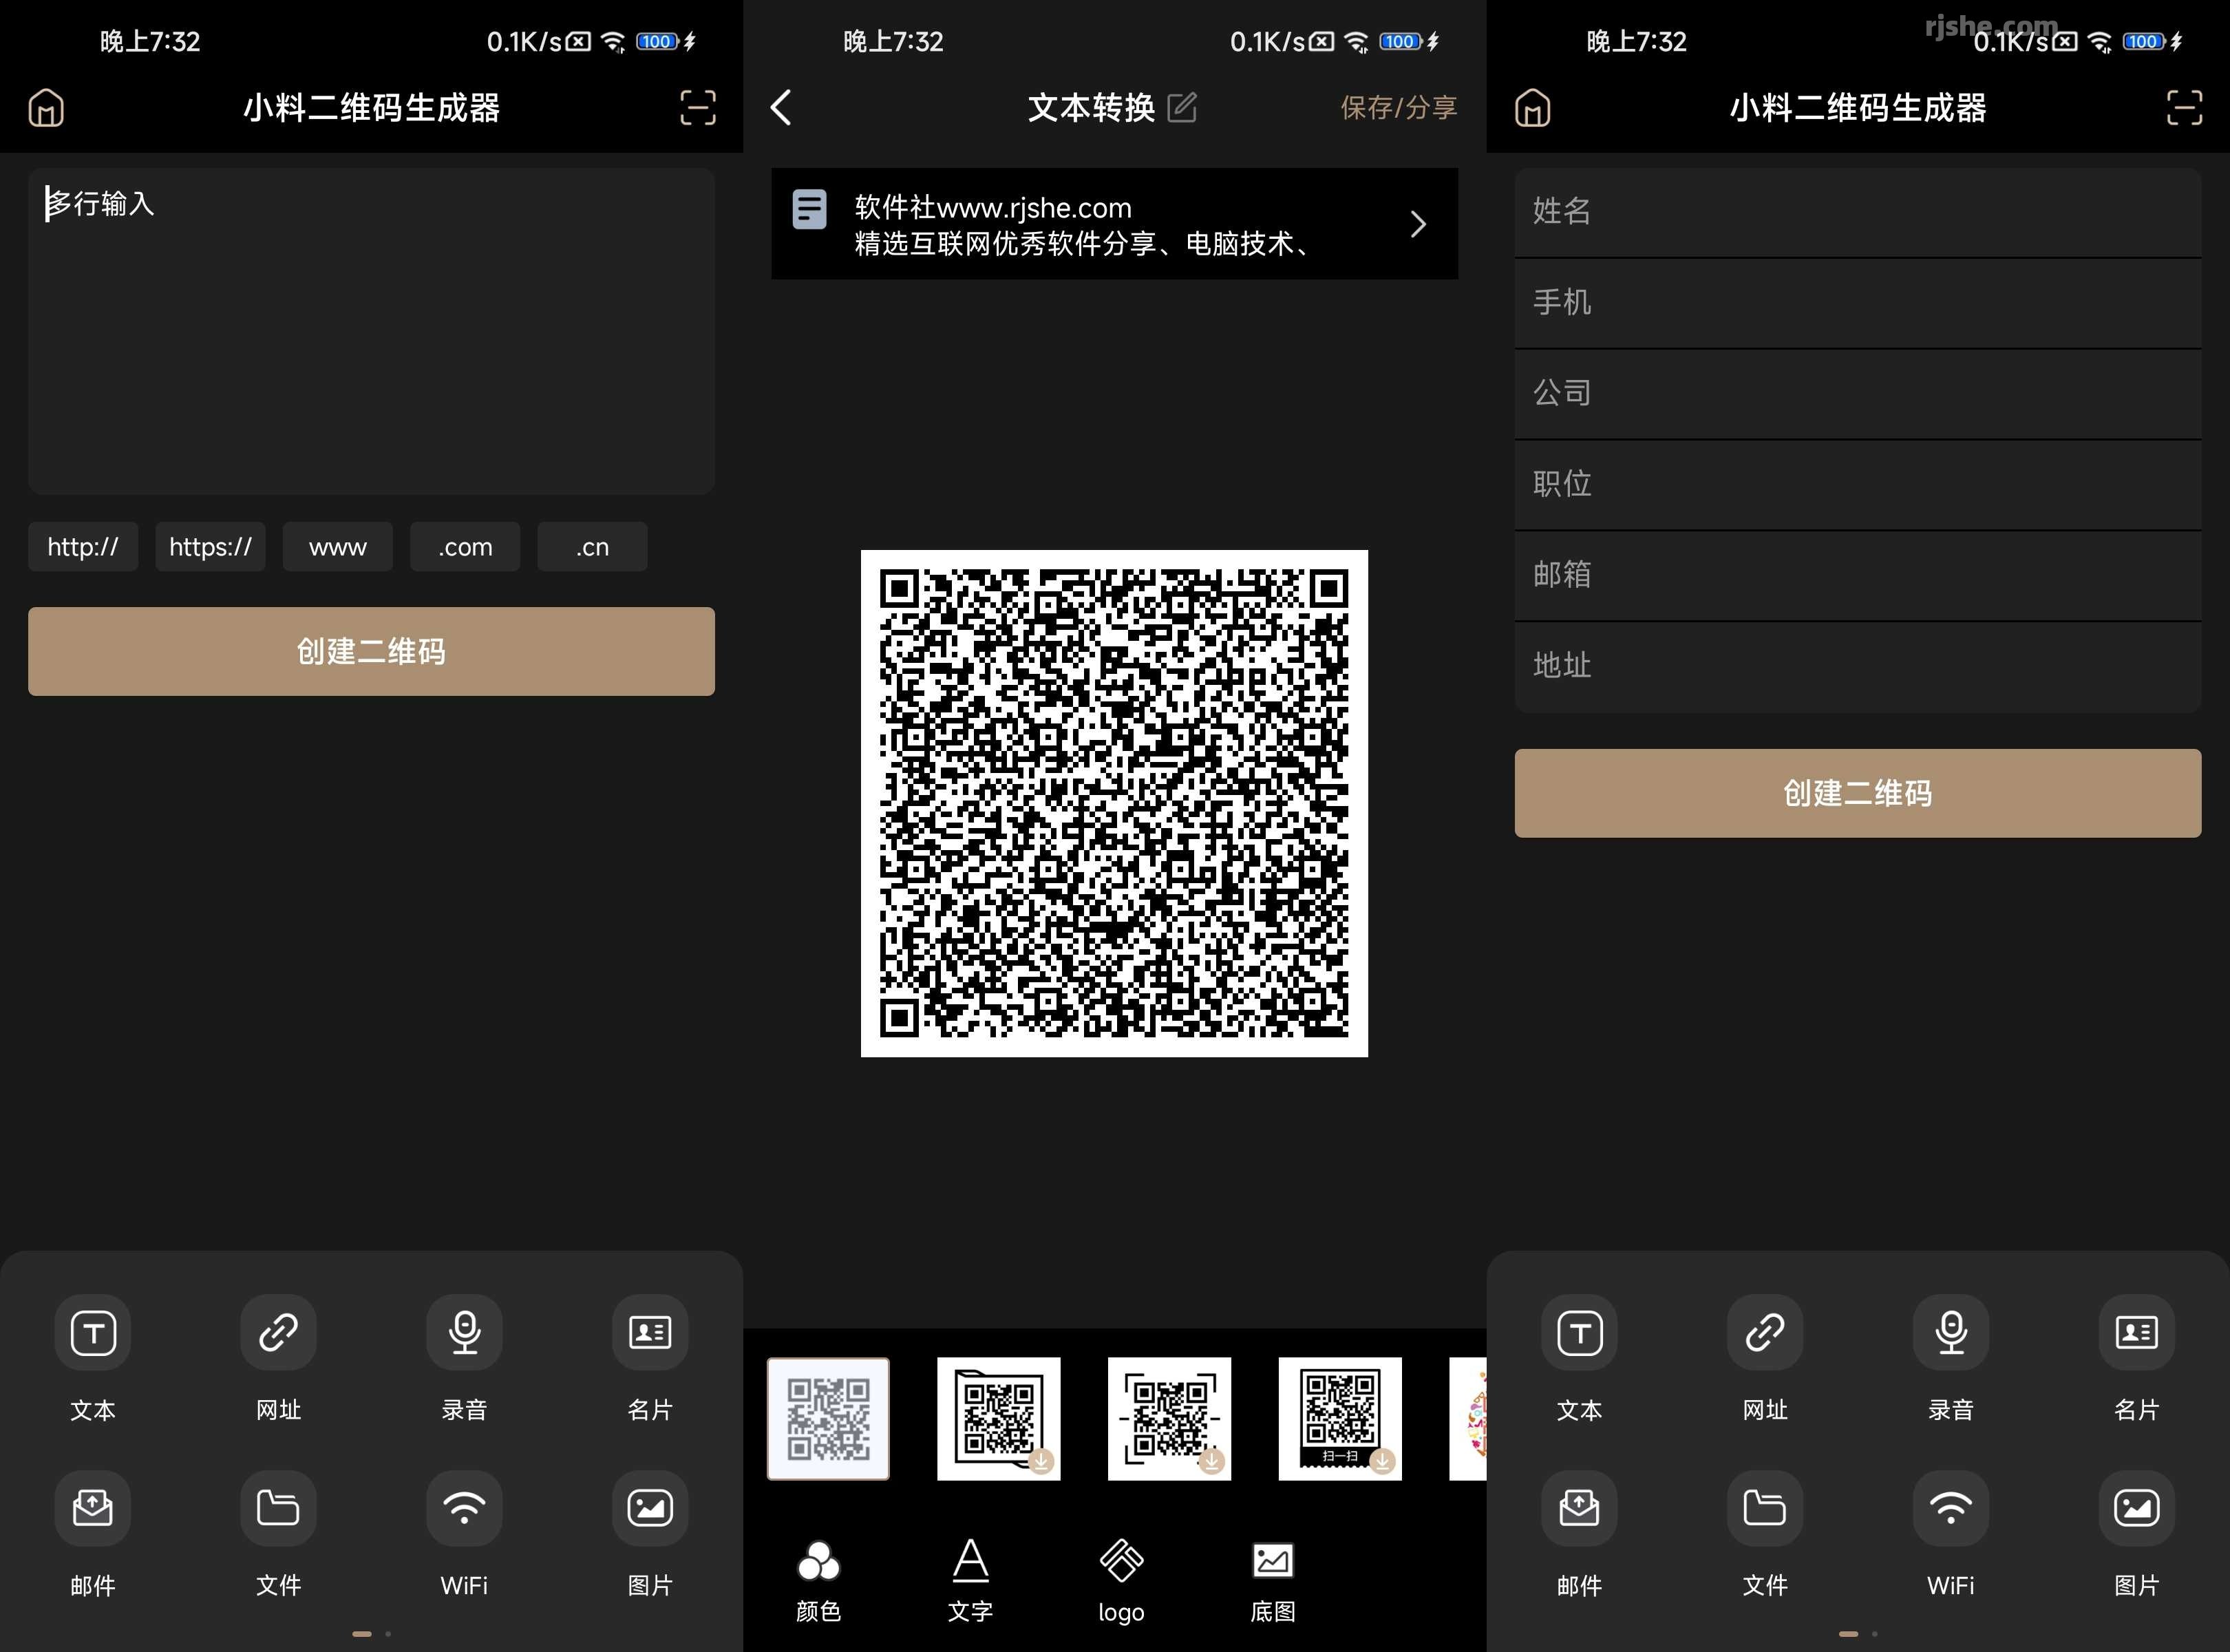Click the 多行输入 multiline input field
Screen dimensions: 2230x1652
point(370,330)
